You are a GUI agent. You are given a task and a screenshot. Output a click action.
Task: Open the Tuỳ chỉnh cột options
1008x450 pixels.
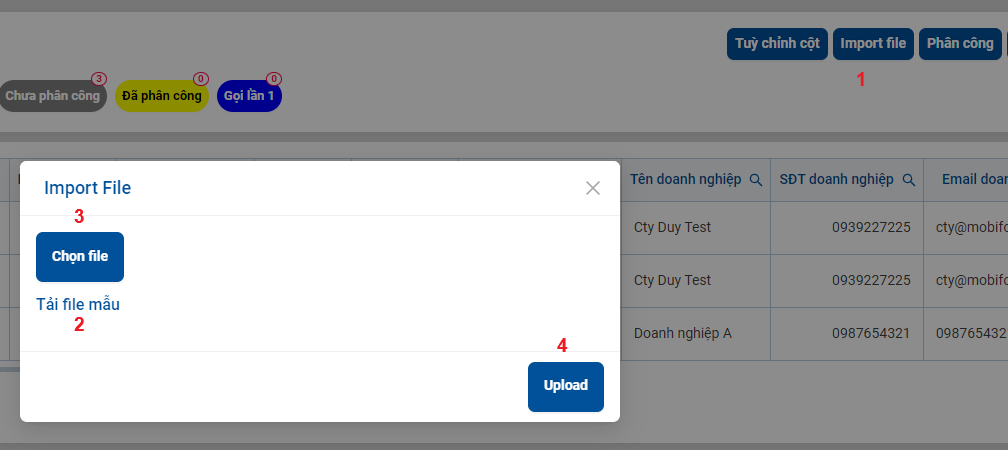pyautogui.click(x=777, y=44)
